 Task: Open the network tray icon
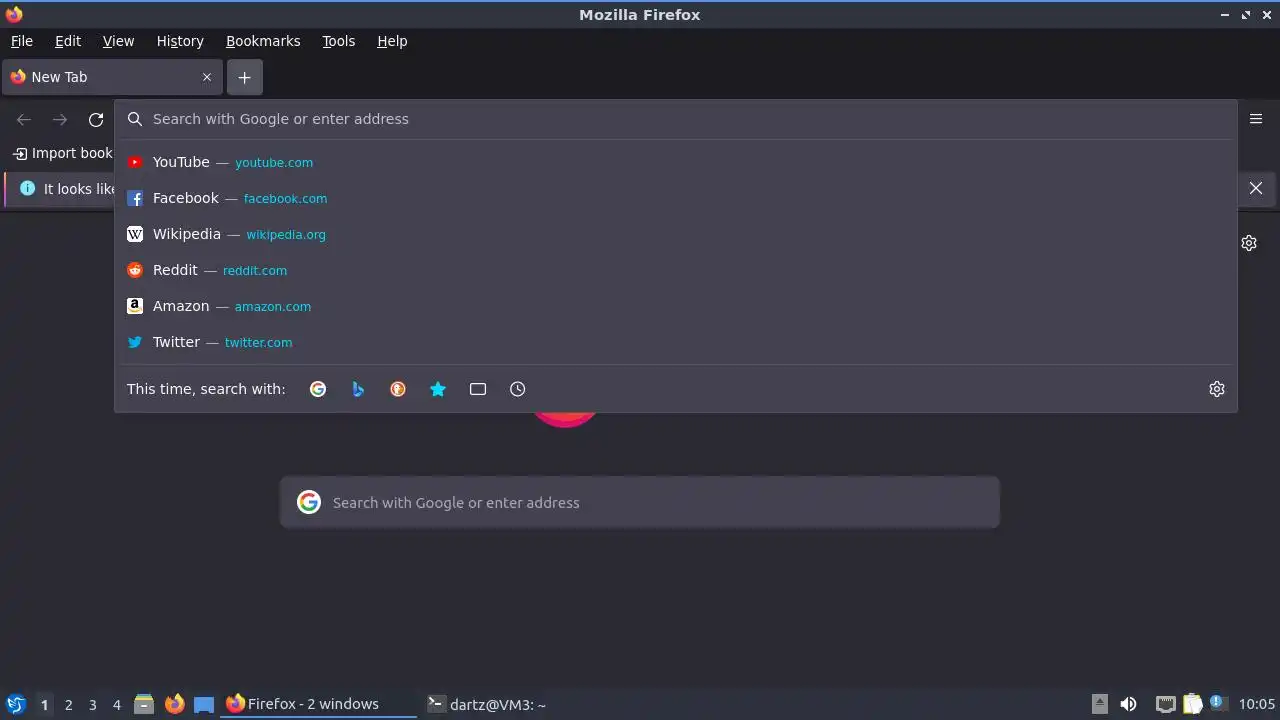pos(1165,704)
